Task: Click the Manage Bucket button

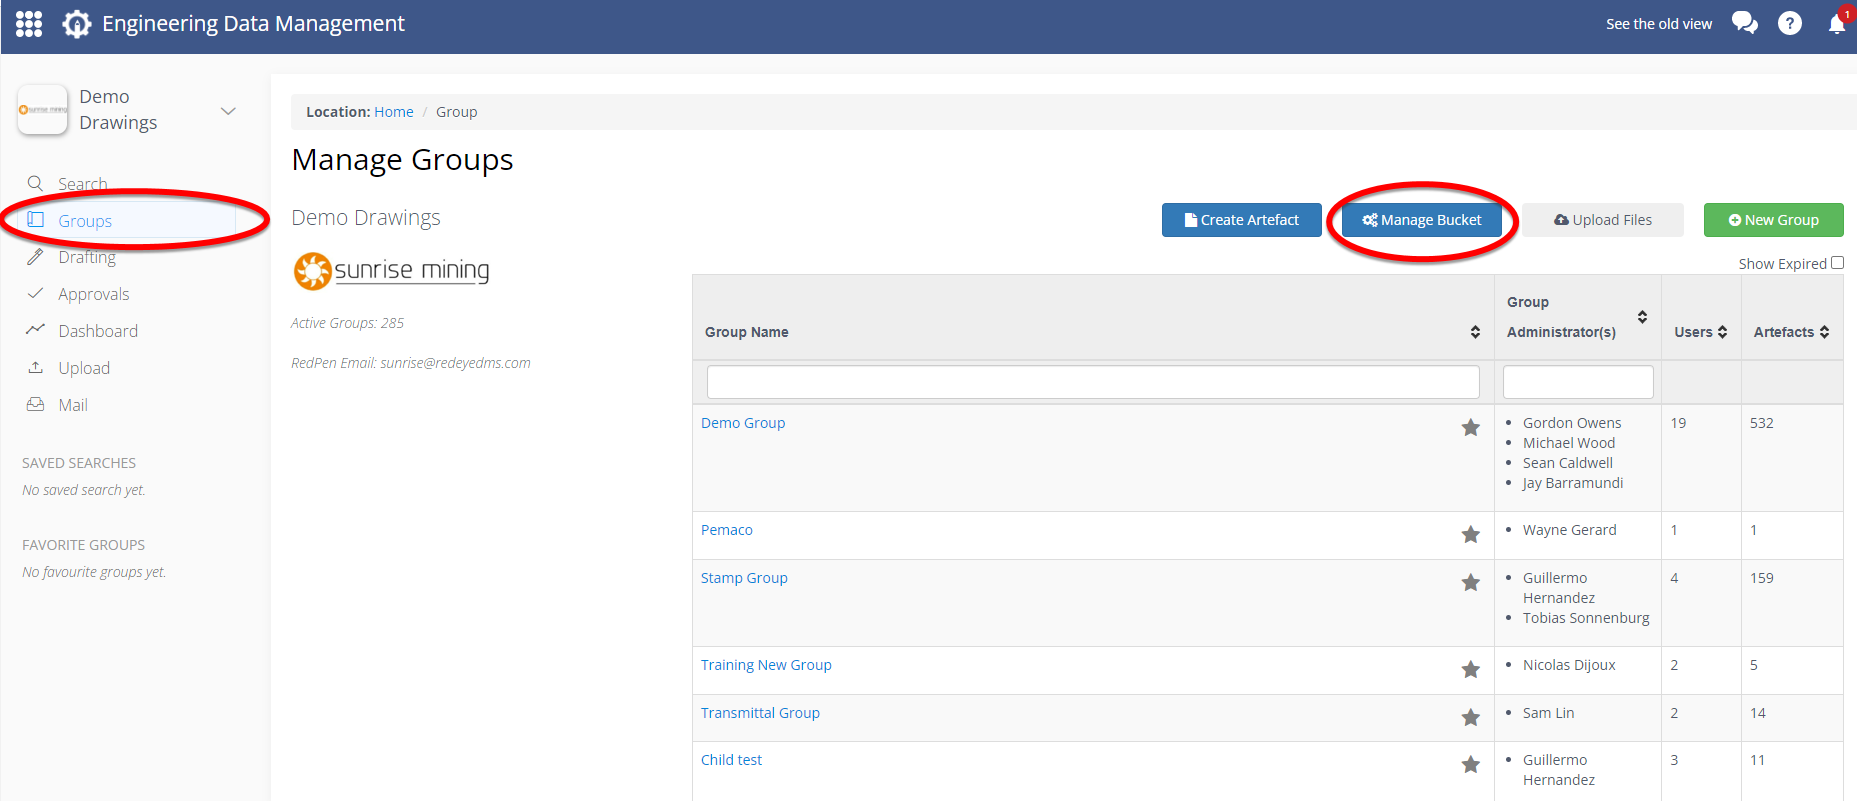Action: [x=1421, y=220]
